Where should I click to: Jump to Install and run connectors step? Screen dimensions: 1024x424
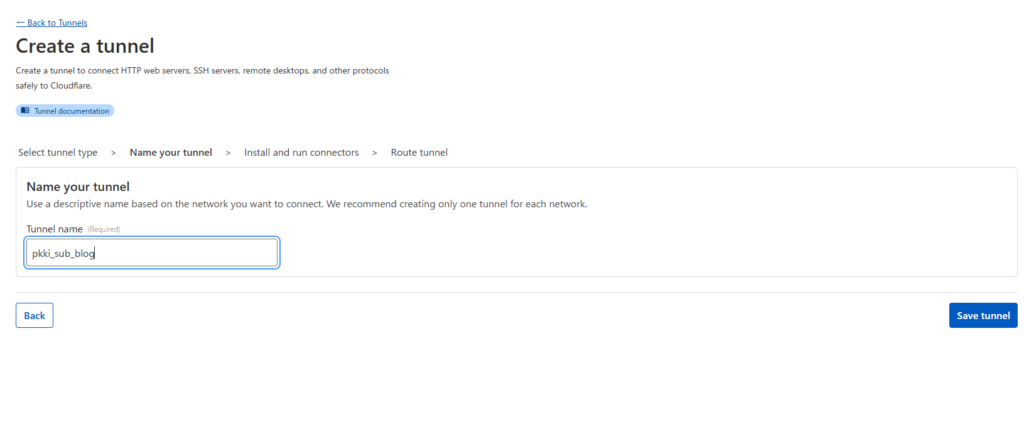(x=301, y=153)
